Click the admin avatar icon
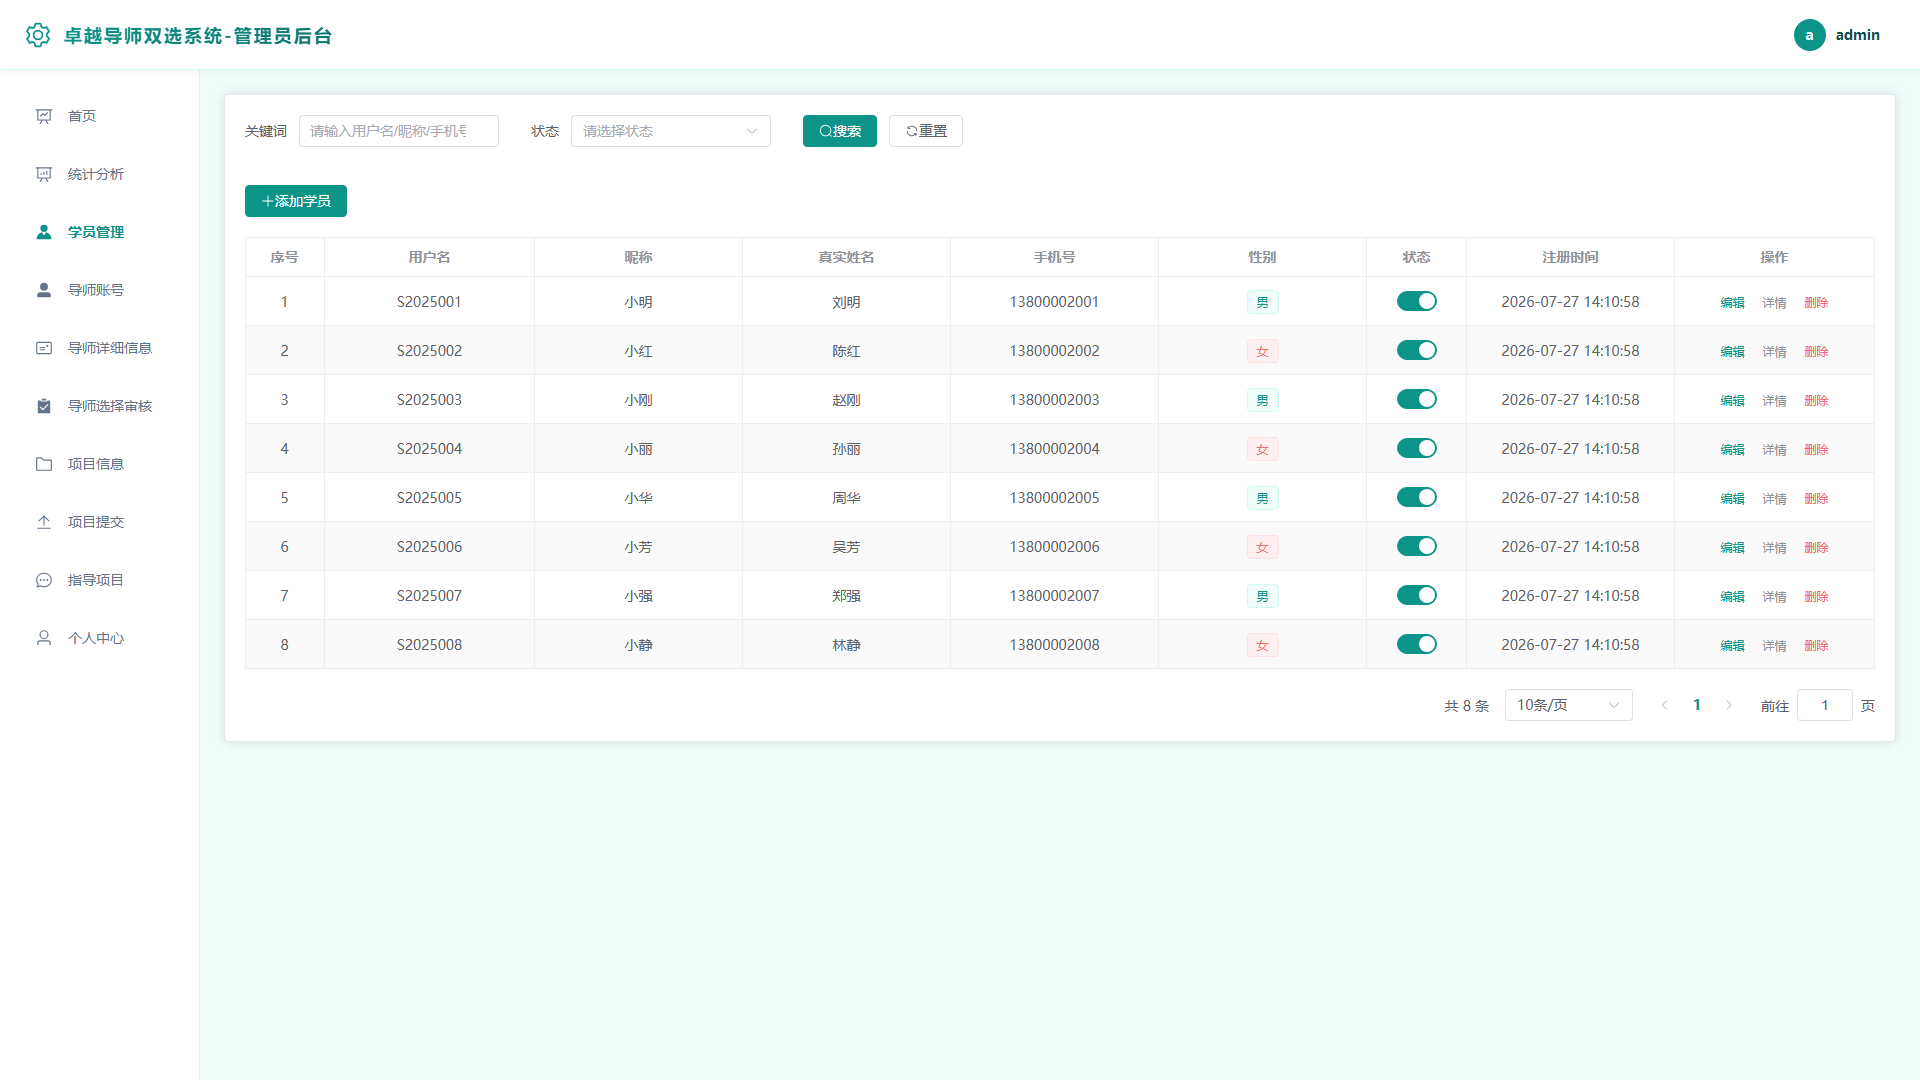The width and height of the screenshot is (1920, 1080). pyautogui.click(x=1809, y=35)
